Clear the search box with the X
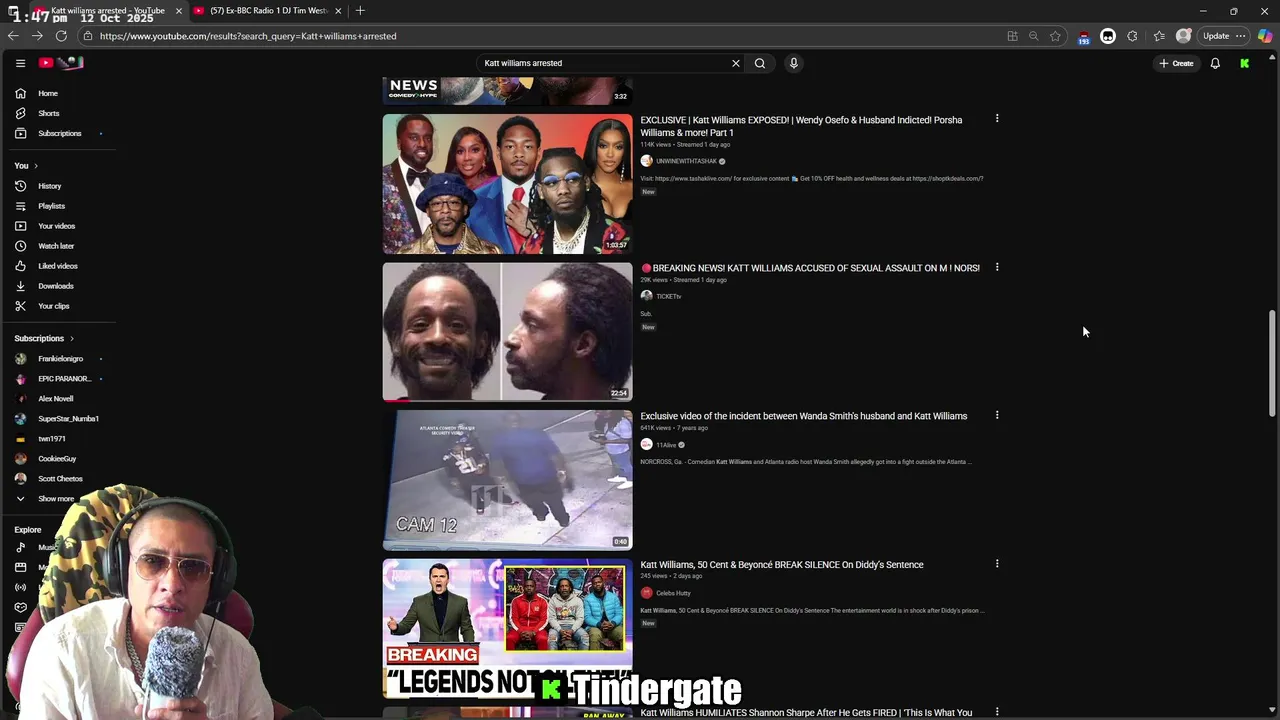The height and width of the screenshot is (720, 1280). [736, 63]
